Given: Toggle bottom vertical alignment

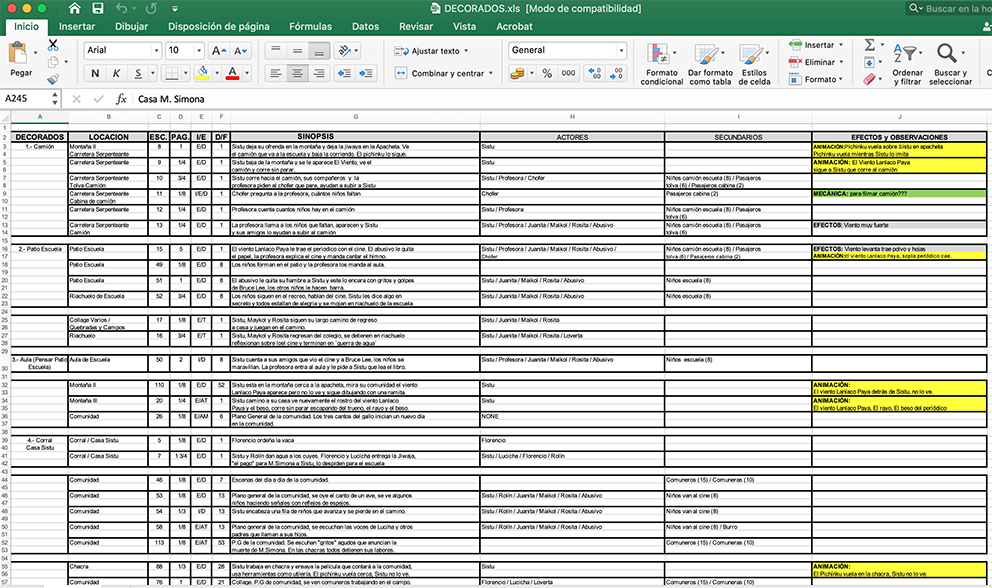Looking at the screenshot, I should pyautogui.click(x=319, y=50).
